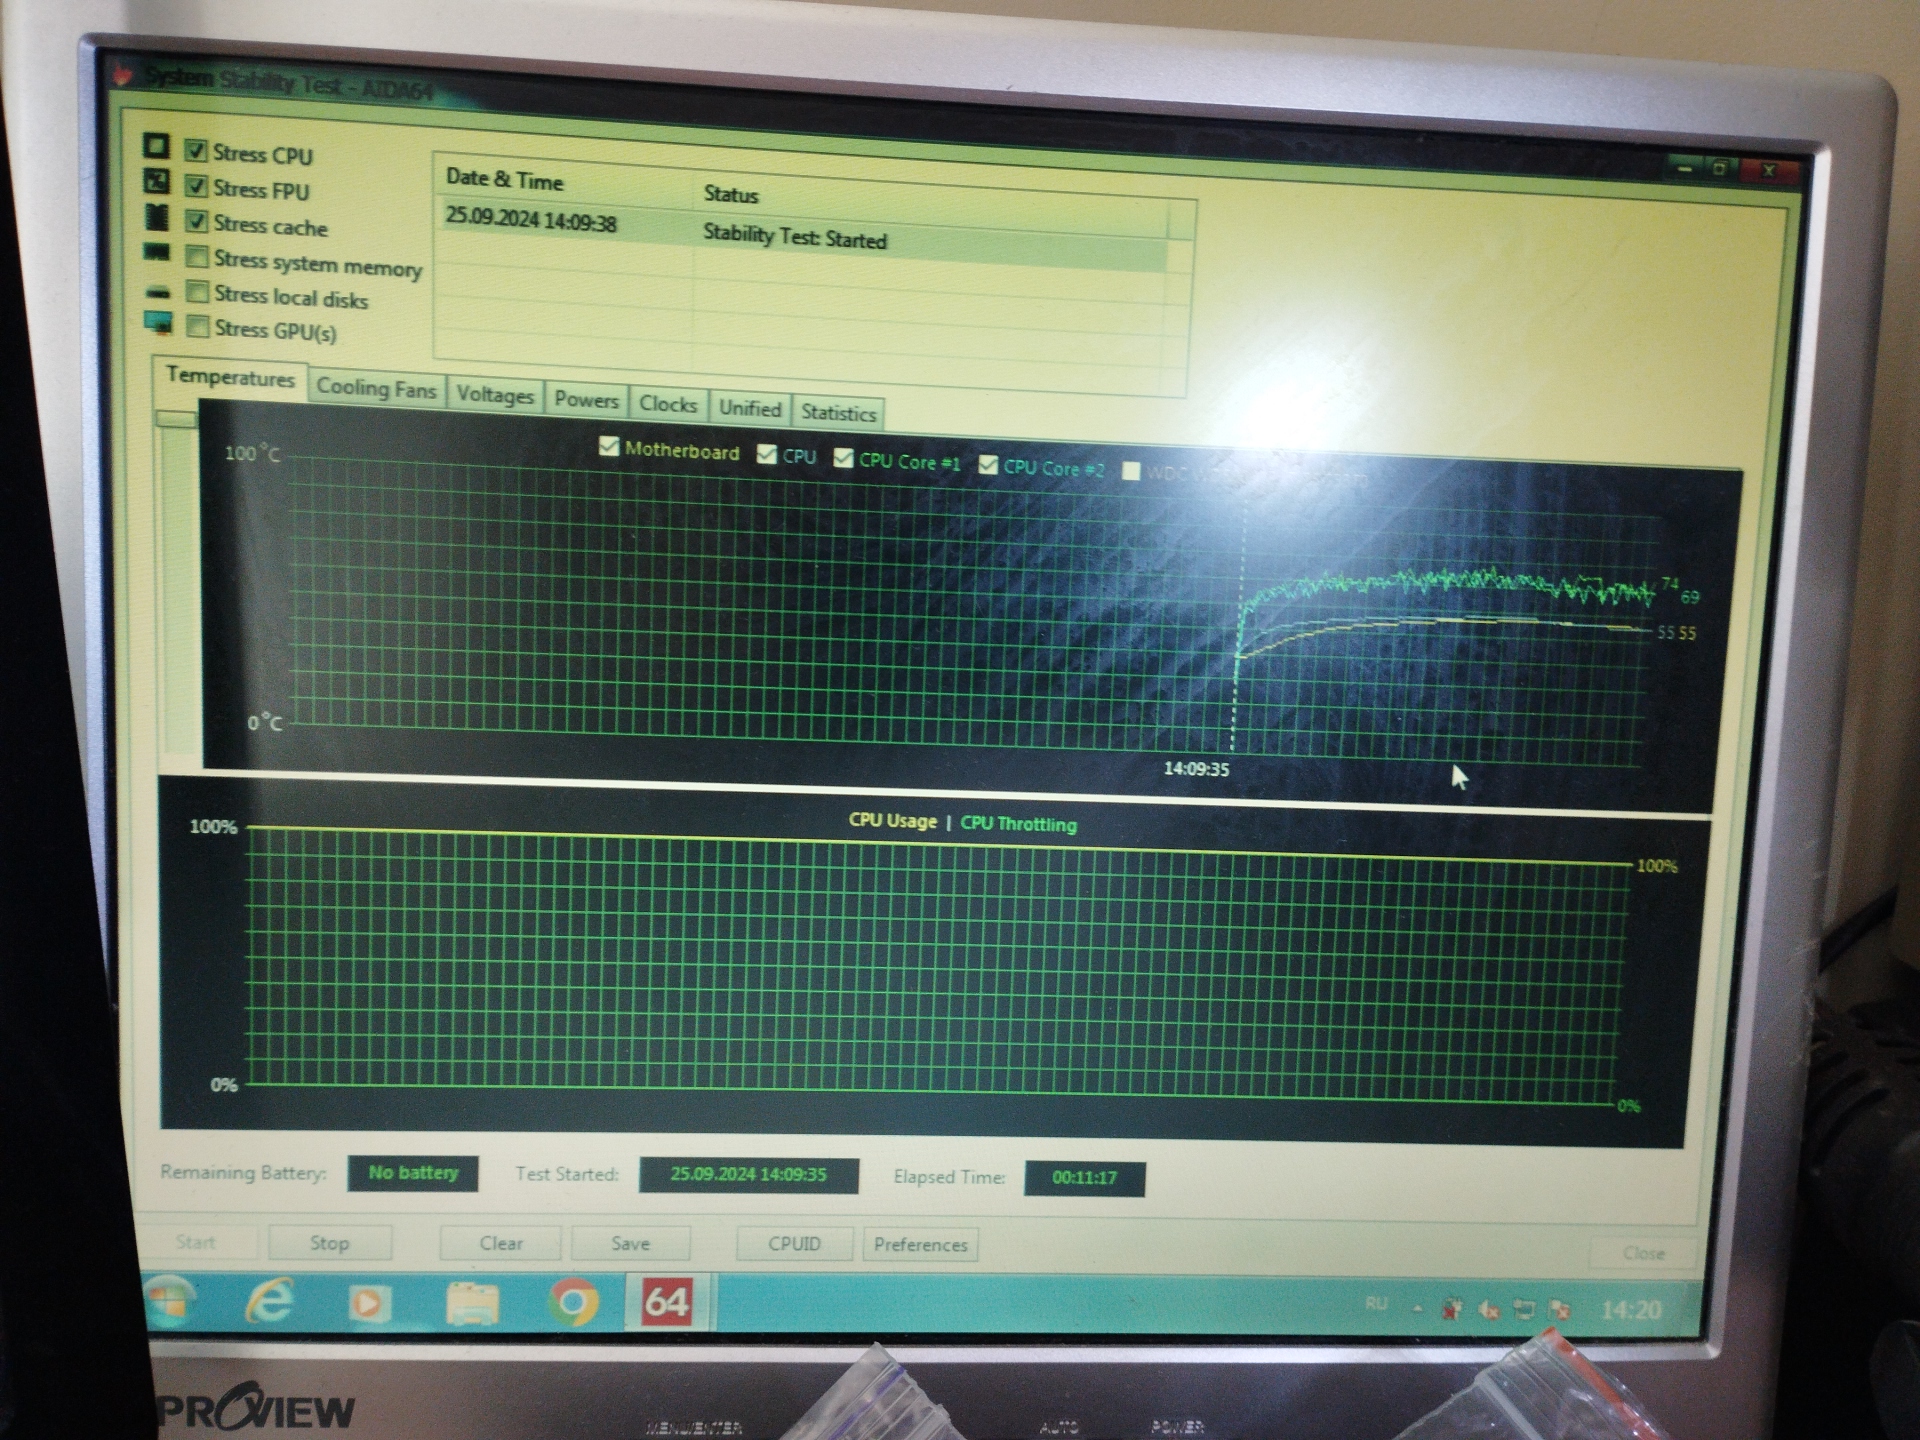
Task: Switch to the Clocks tab
Action: [x=668, y=404]
